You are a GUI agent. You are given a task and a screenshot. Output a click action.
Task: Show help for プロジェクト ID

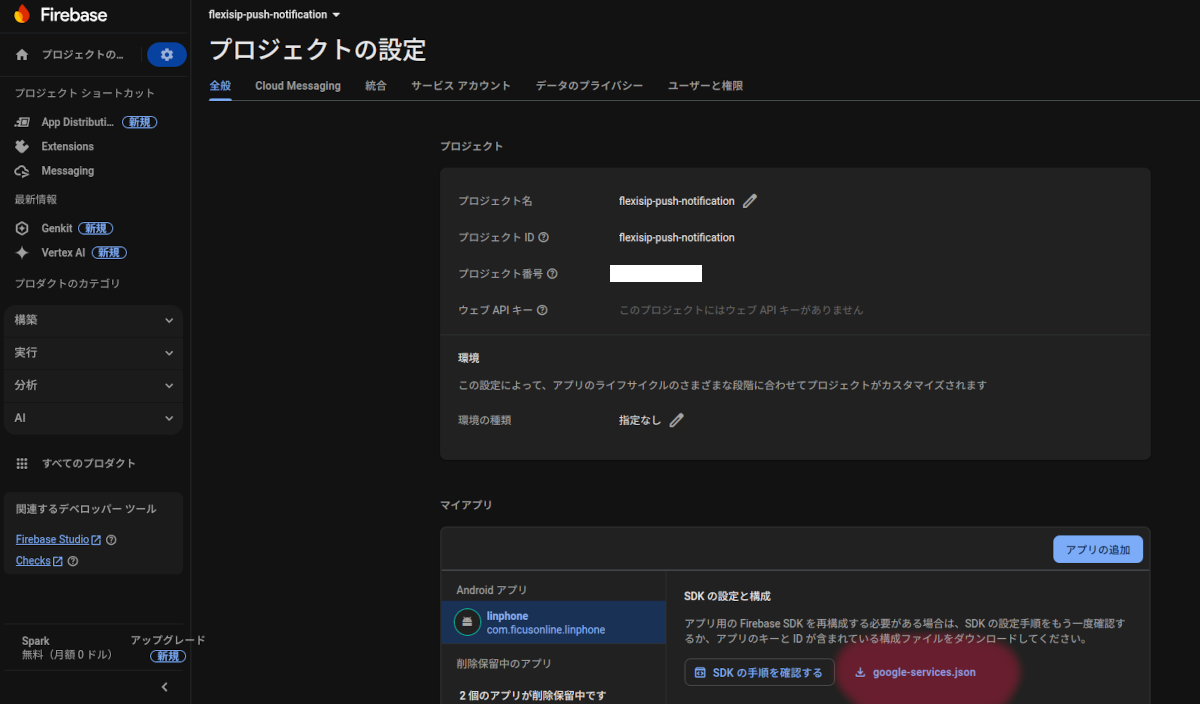click(544, 238)
